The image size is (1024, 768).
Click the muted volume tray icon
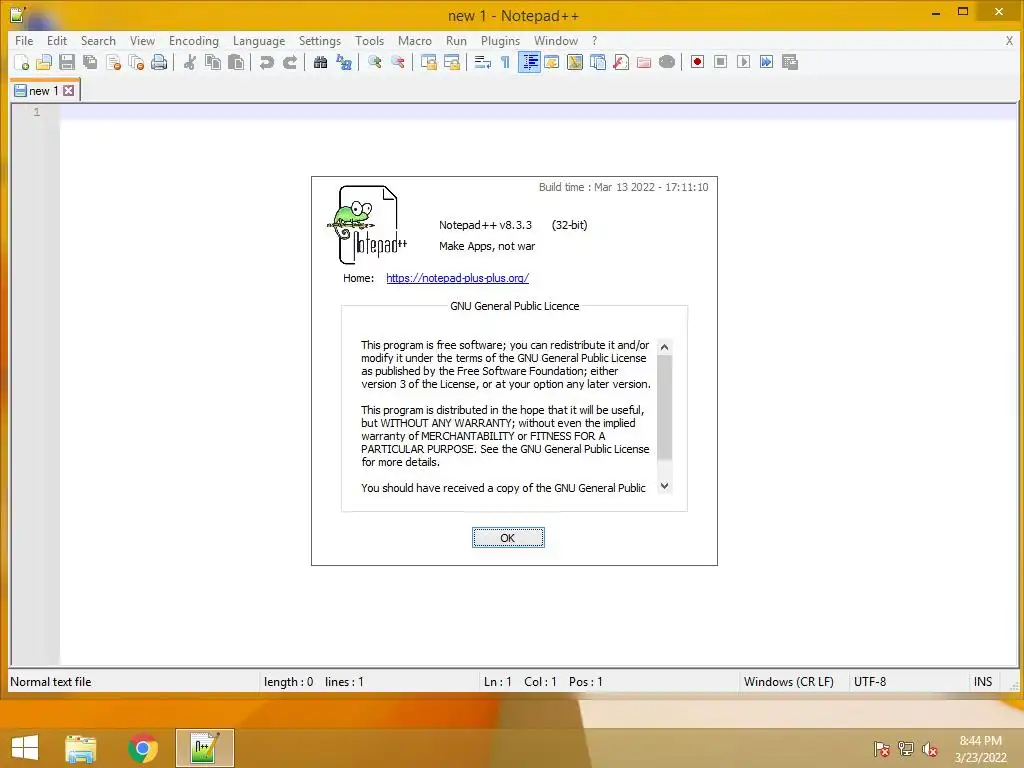coord(929,749)
